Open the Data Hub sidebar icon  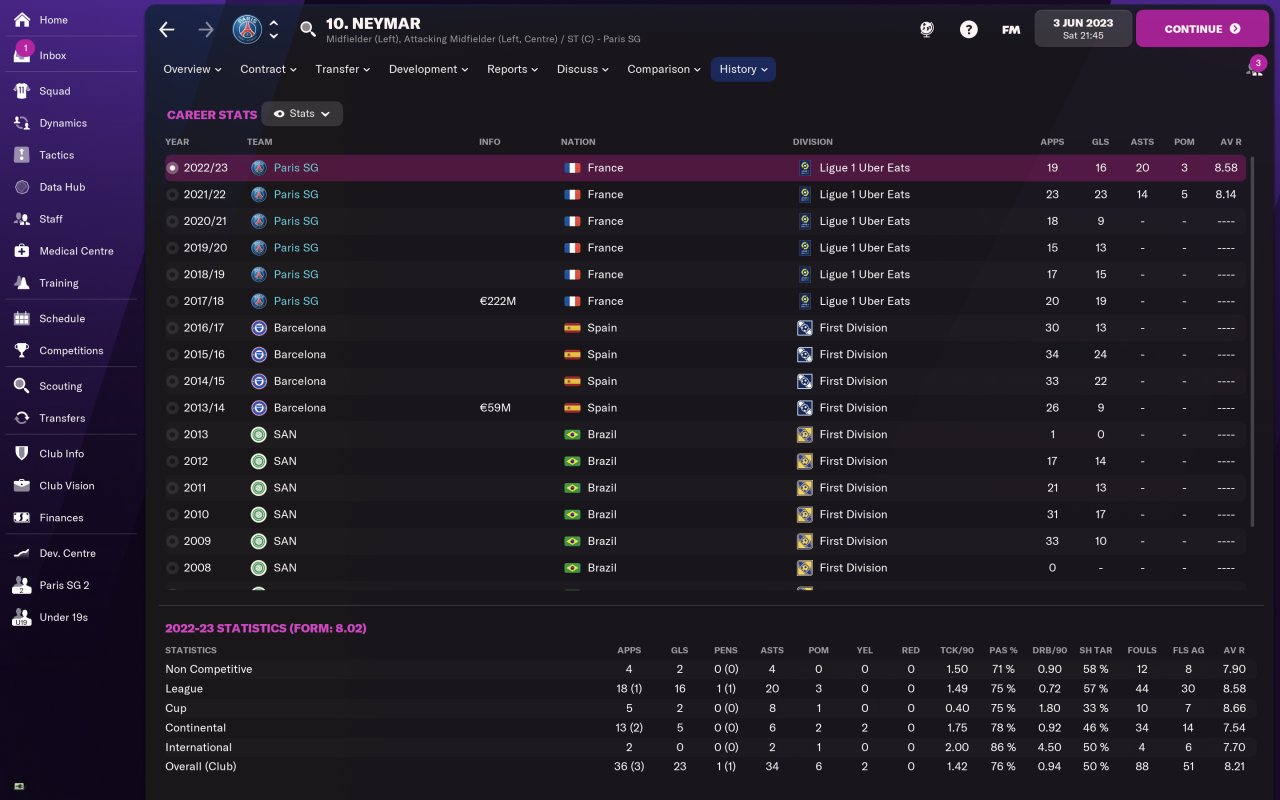click(x=22, y=187)
